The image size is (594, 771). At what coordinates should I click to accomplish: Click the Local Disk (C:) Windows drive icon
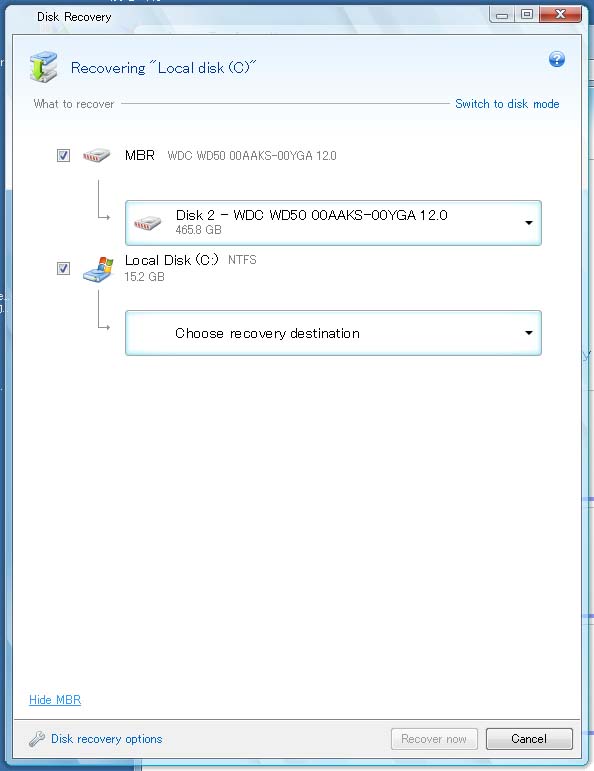coord(98,269)
